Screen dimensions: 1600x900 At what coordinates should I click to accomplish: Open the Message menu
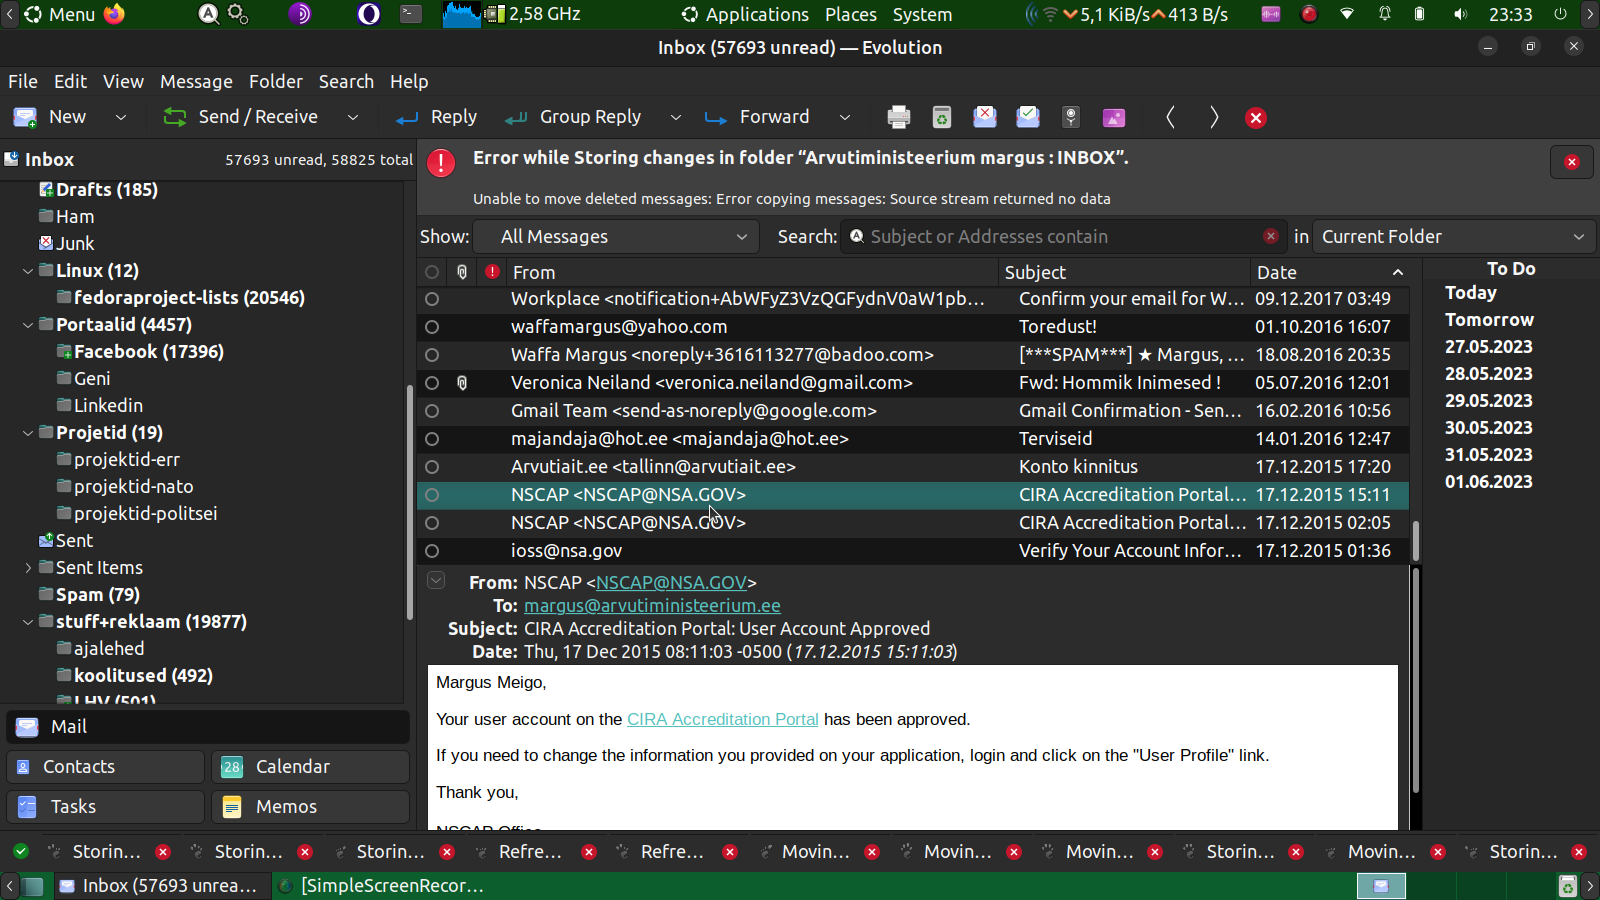[196, 82]
